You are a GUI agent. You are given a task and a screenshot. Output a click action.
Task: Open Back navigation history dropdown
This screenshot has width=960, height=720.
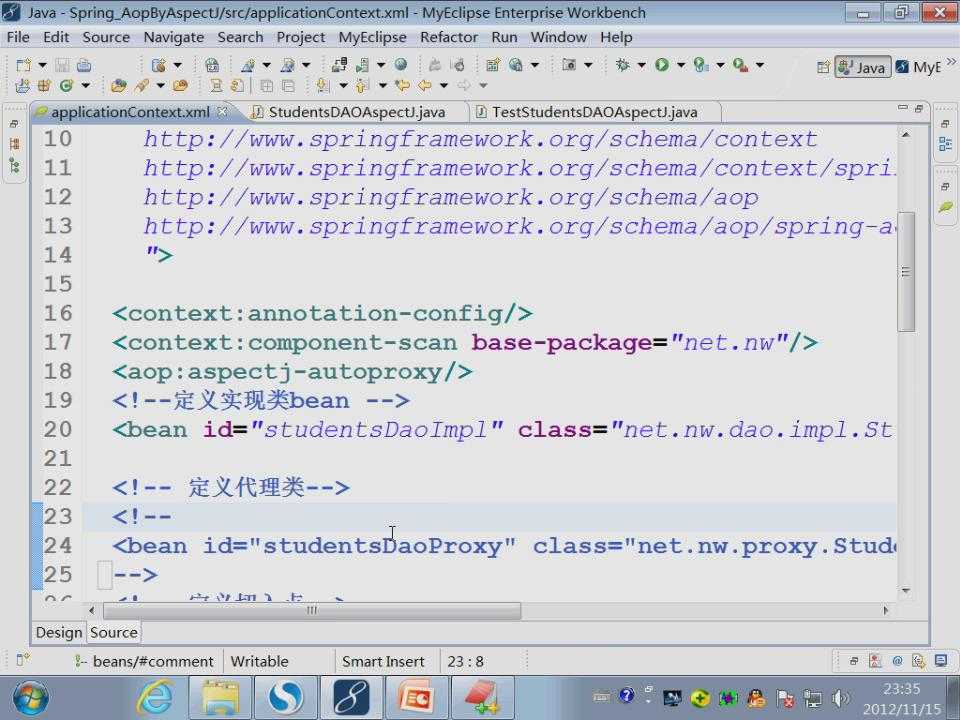444,86
